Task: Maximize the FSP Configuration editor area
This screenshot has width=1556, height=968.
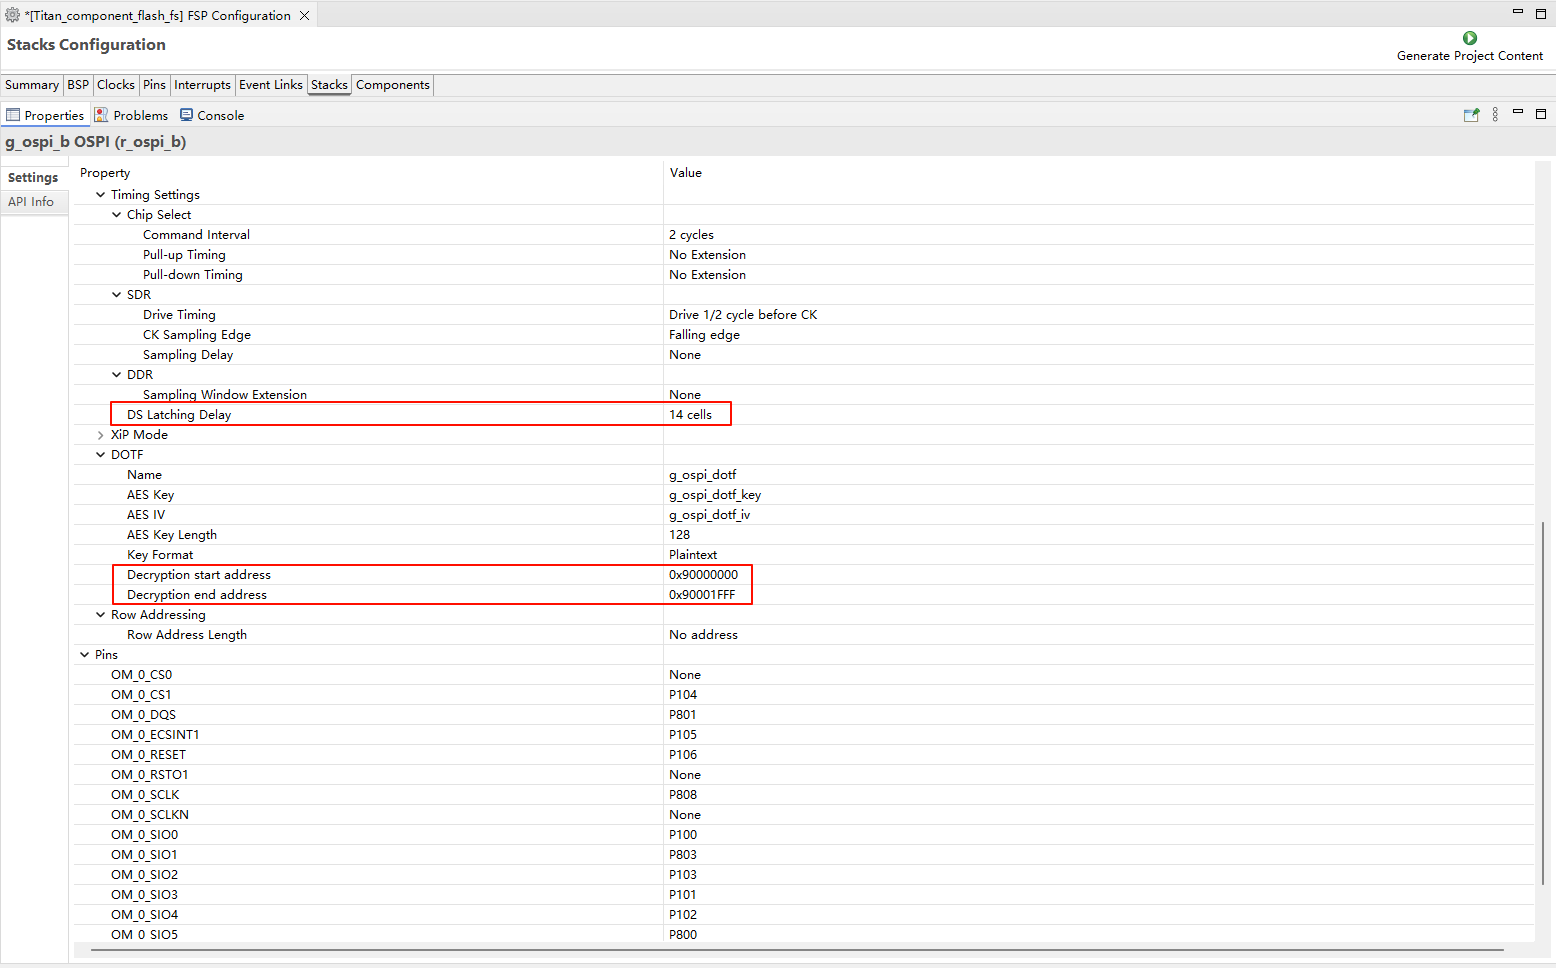Action: (x=1540, y=13)
